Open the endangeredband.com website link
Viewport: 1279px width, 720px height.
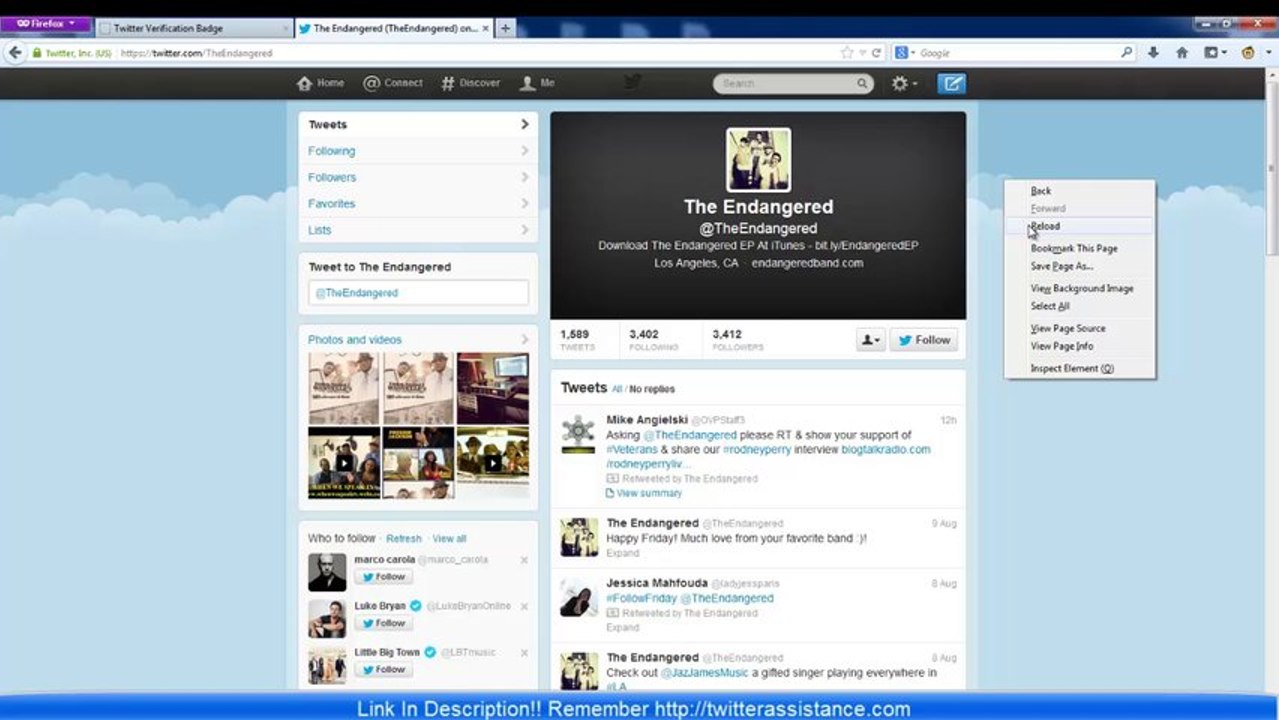(807, 263)
